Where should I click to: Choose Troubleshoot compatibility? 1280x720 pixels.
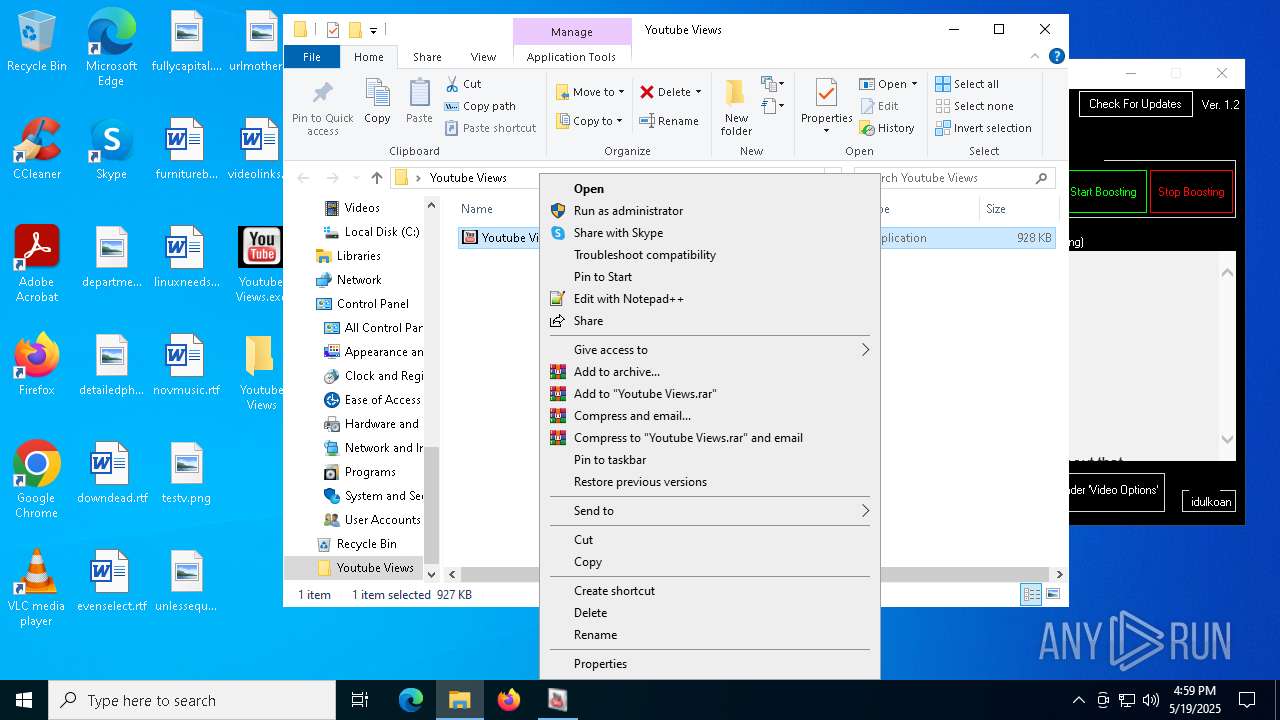[x=710, y=255]
